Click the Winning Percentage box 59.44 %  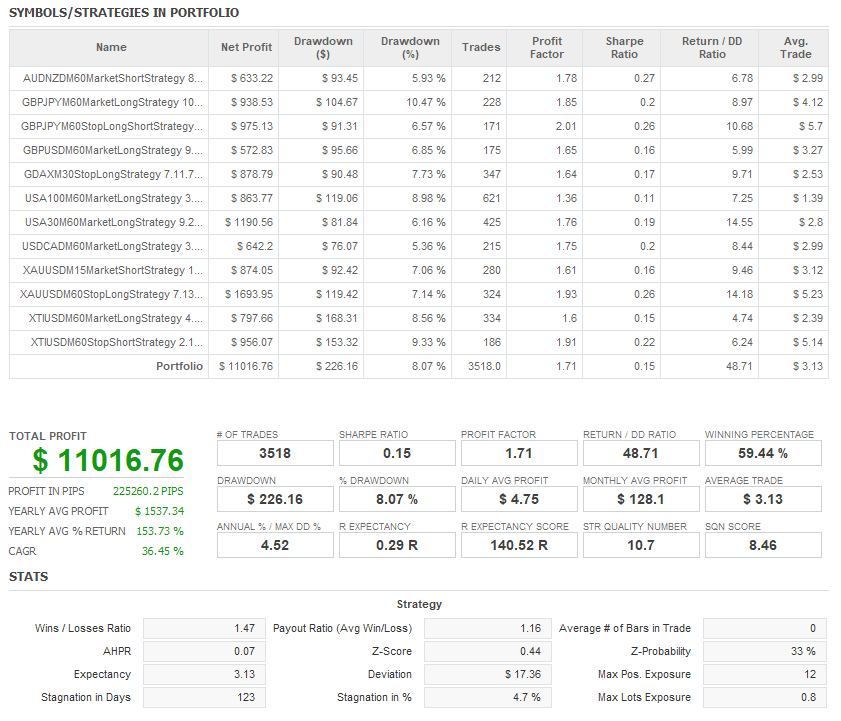tap(763, 453)
